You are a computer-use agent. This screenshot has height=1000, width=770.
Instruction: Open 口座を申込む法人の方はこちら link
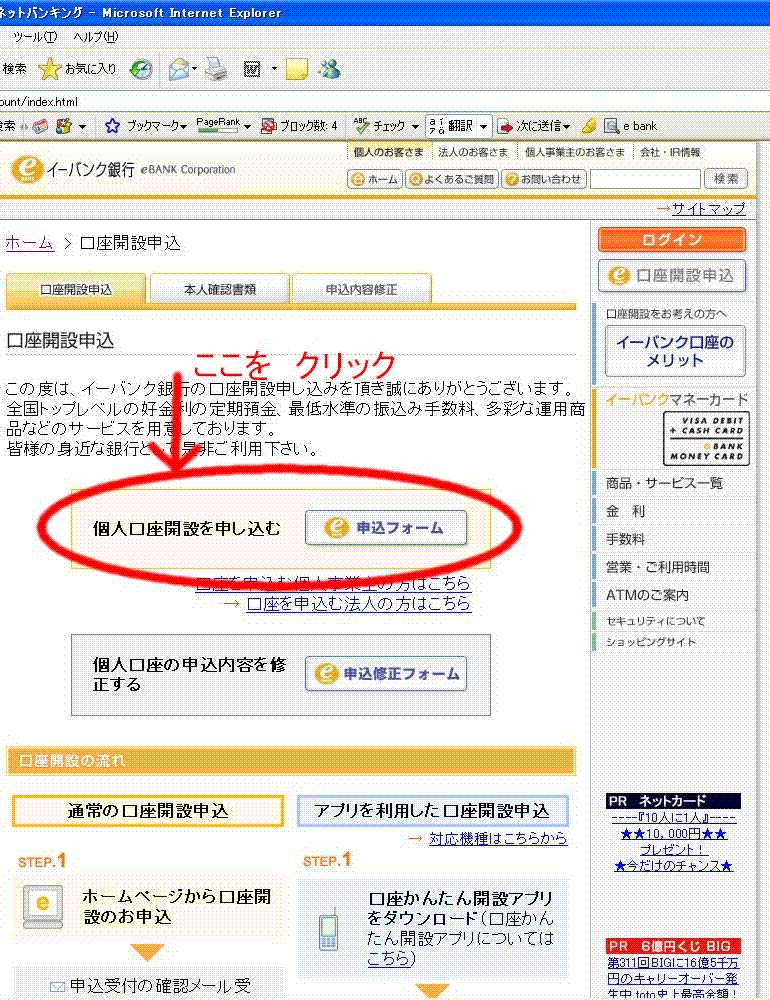pos(359,603)
